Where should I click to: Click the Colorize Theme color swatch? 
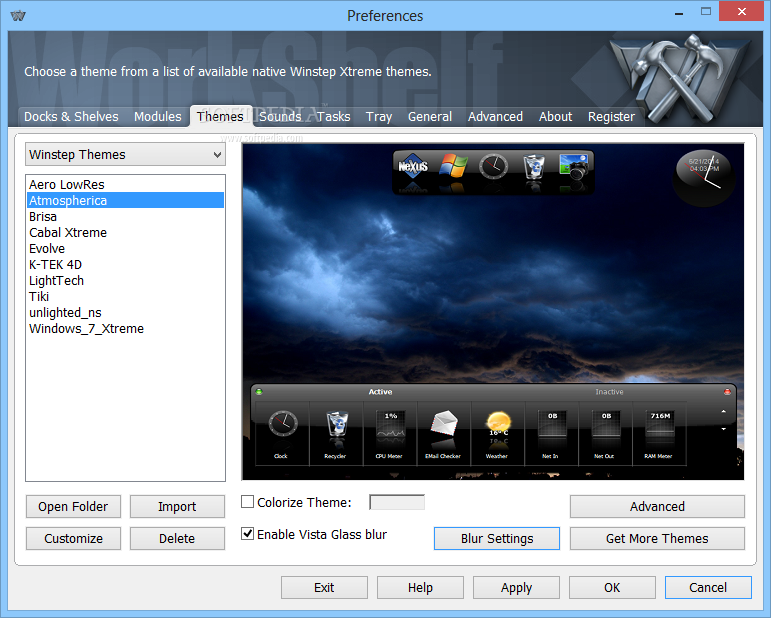pyautogui.click(x=397, y=502)
